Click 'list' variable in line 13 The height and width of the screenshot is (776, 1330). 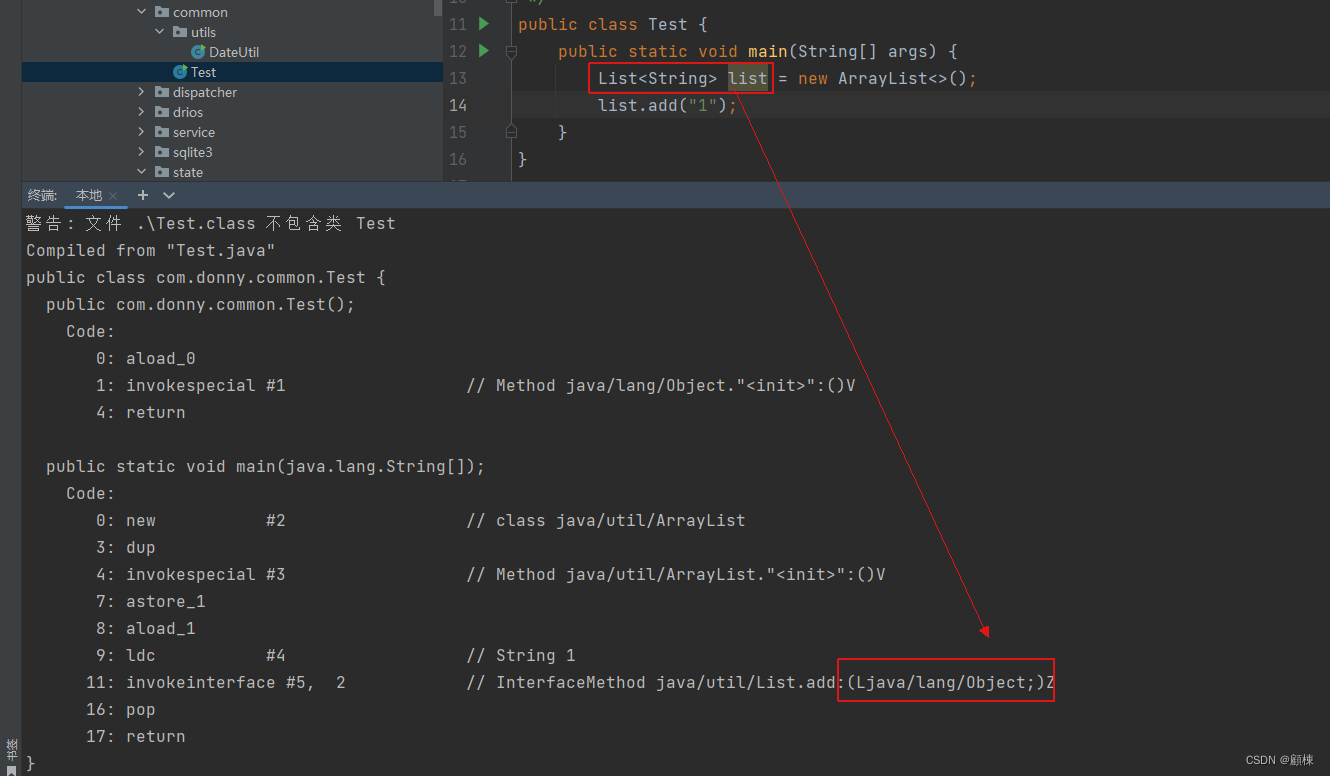[748, 78]
